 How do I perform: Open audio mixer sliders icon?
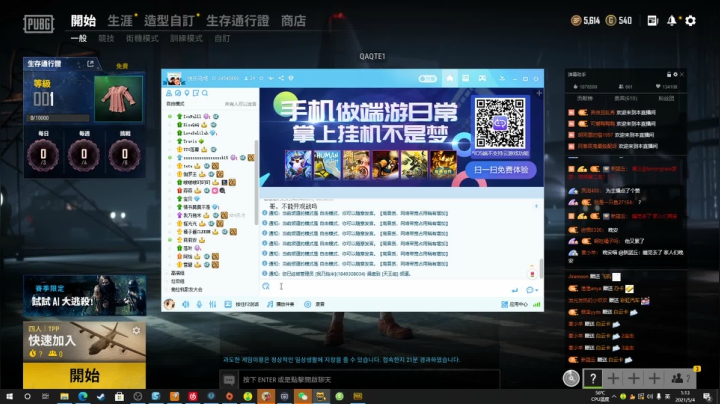point(213,304)
